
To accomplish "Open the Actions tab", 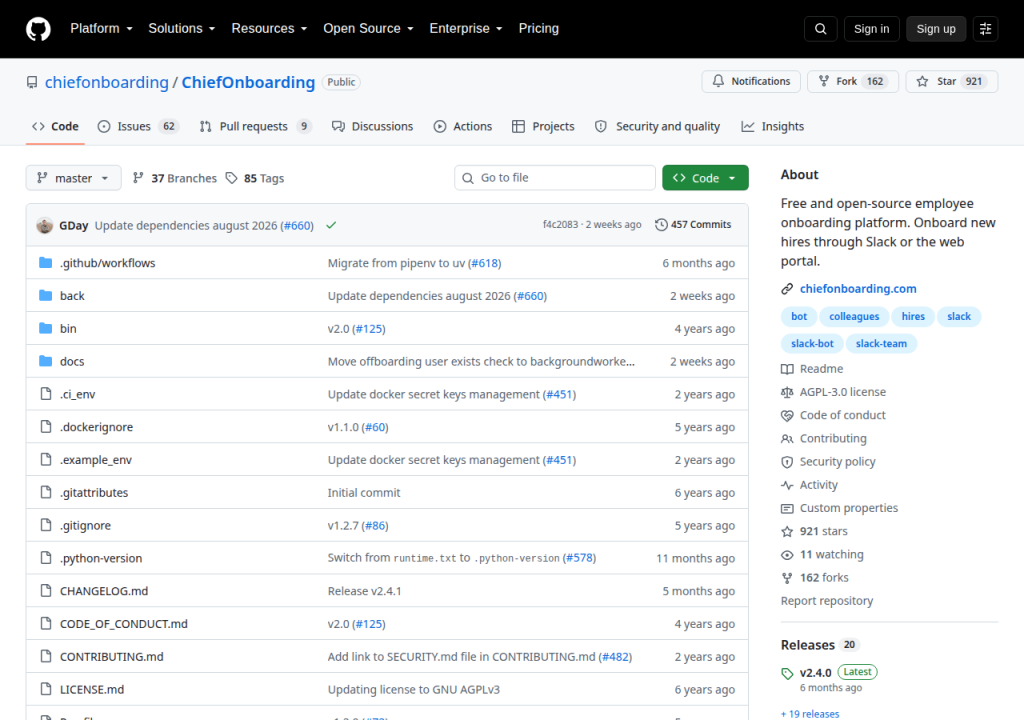I will pyautogui.click(x=462, y=126).
